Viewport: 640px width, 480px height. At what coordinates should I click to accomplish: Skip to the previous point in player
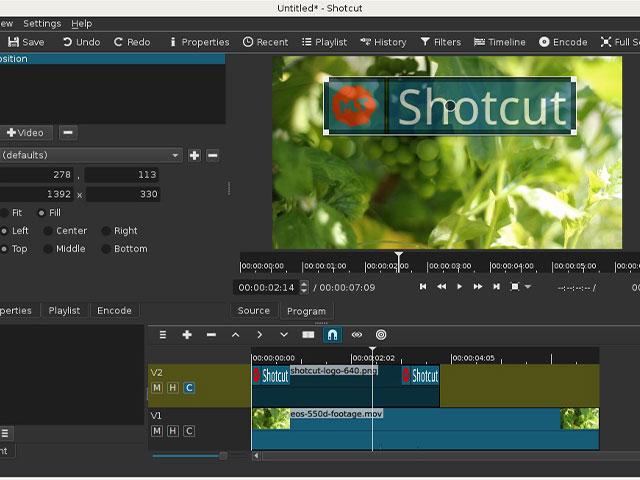point(423,287)
